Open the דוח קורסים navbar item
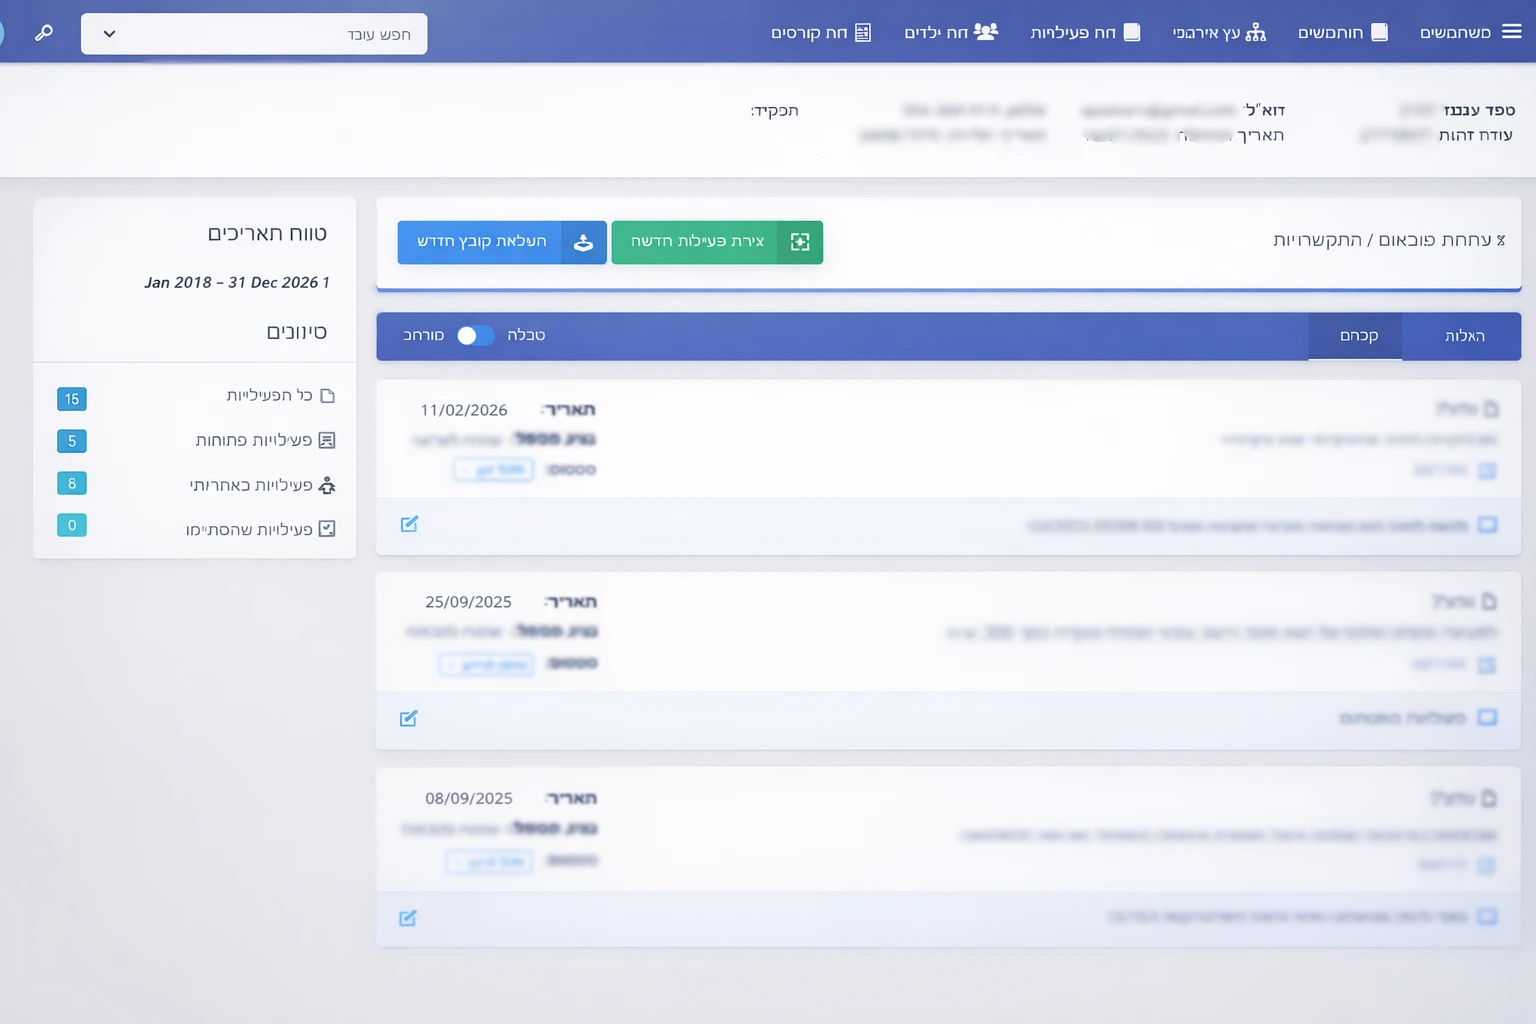Screen dimensions: 1536x1024 click(821, 32)
